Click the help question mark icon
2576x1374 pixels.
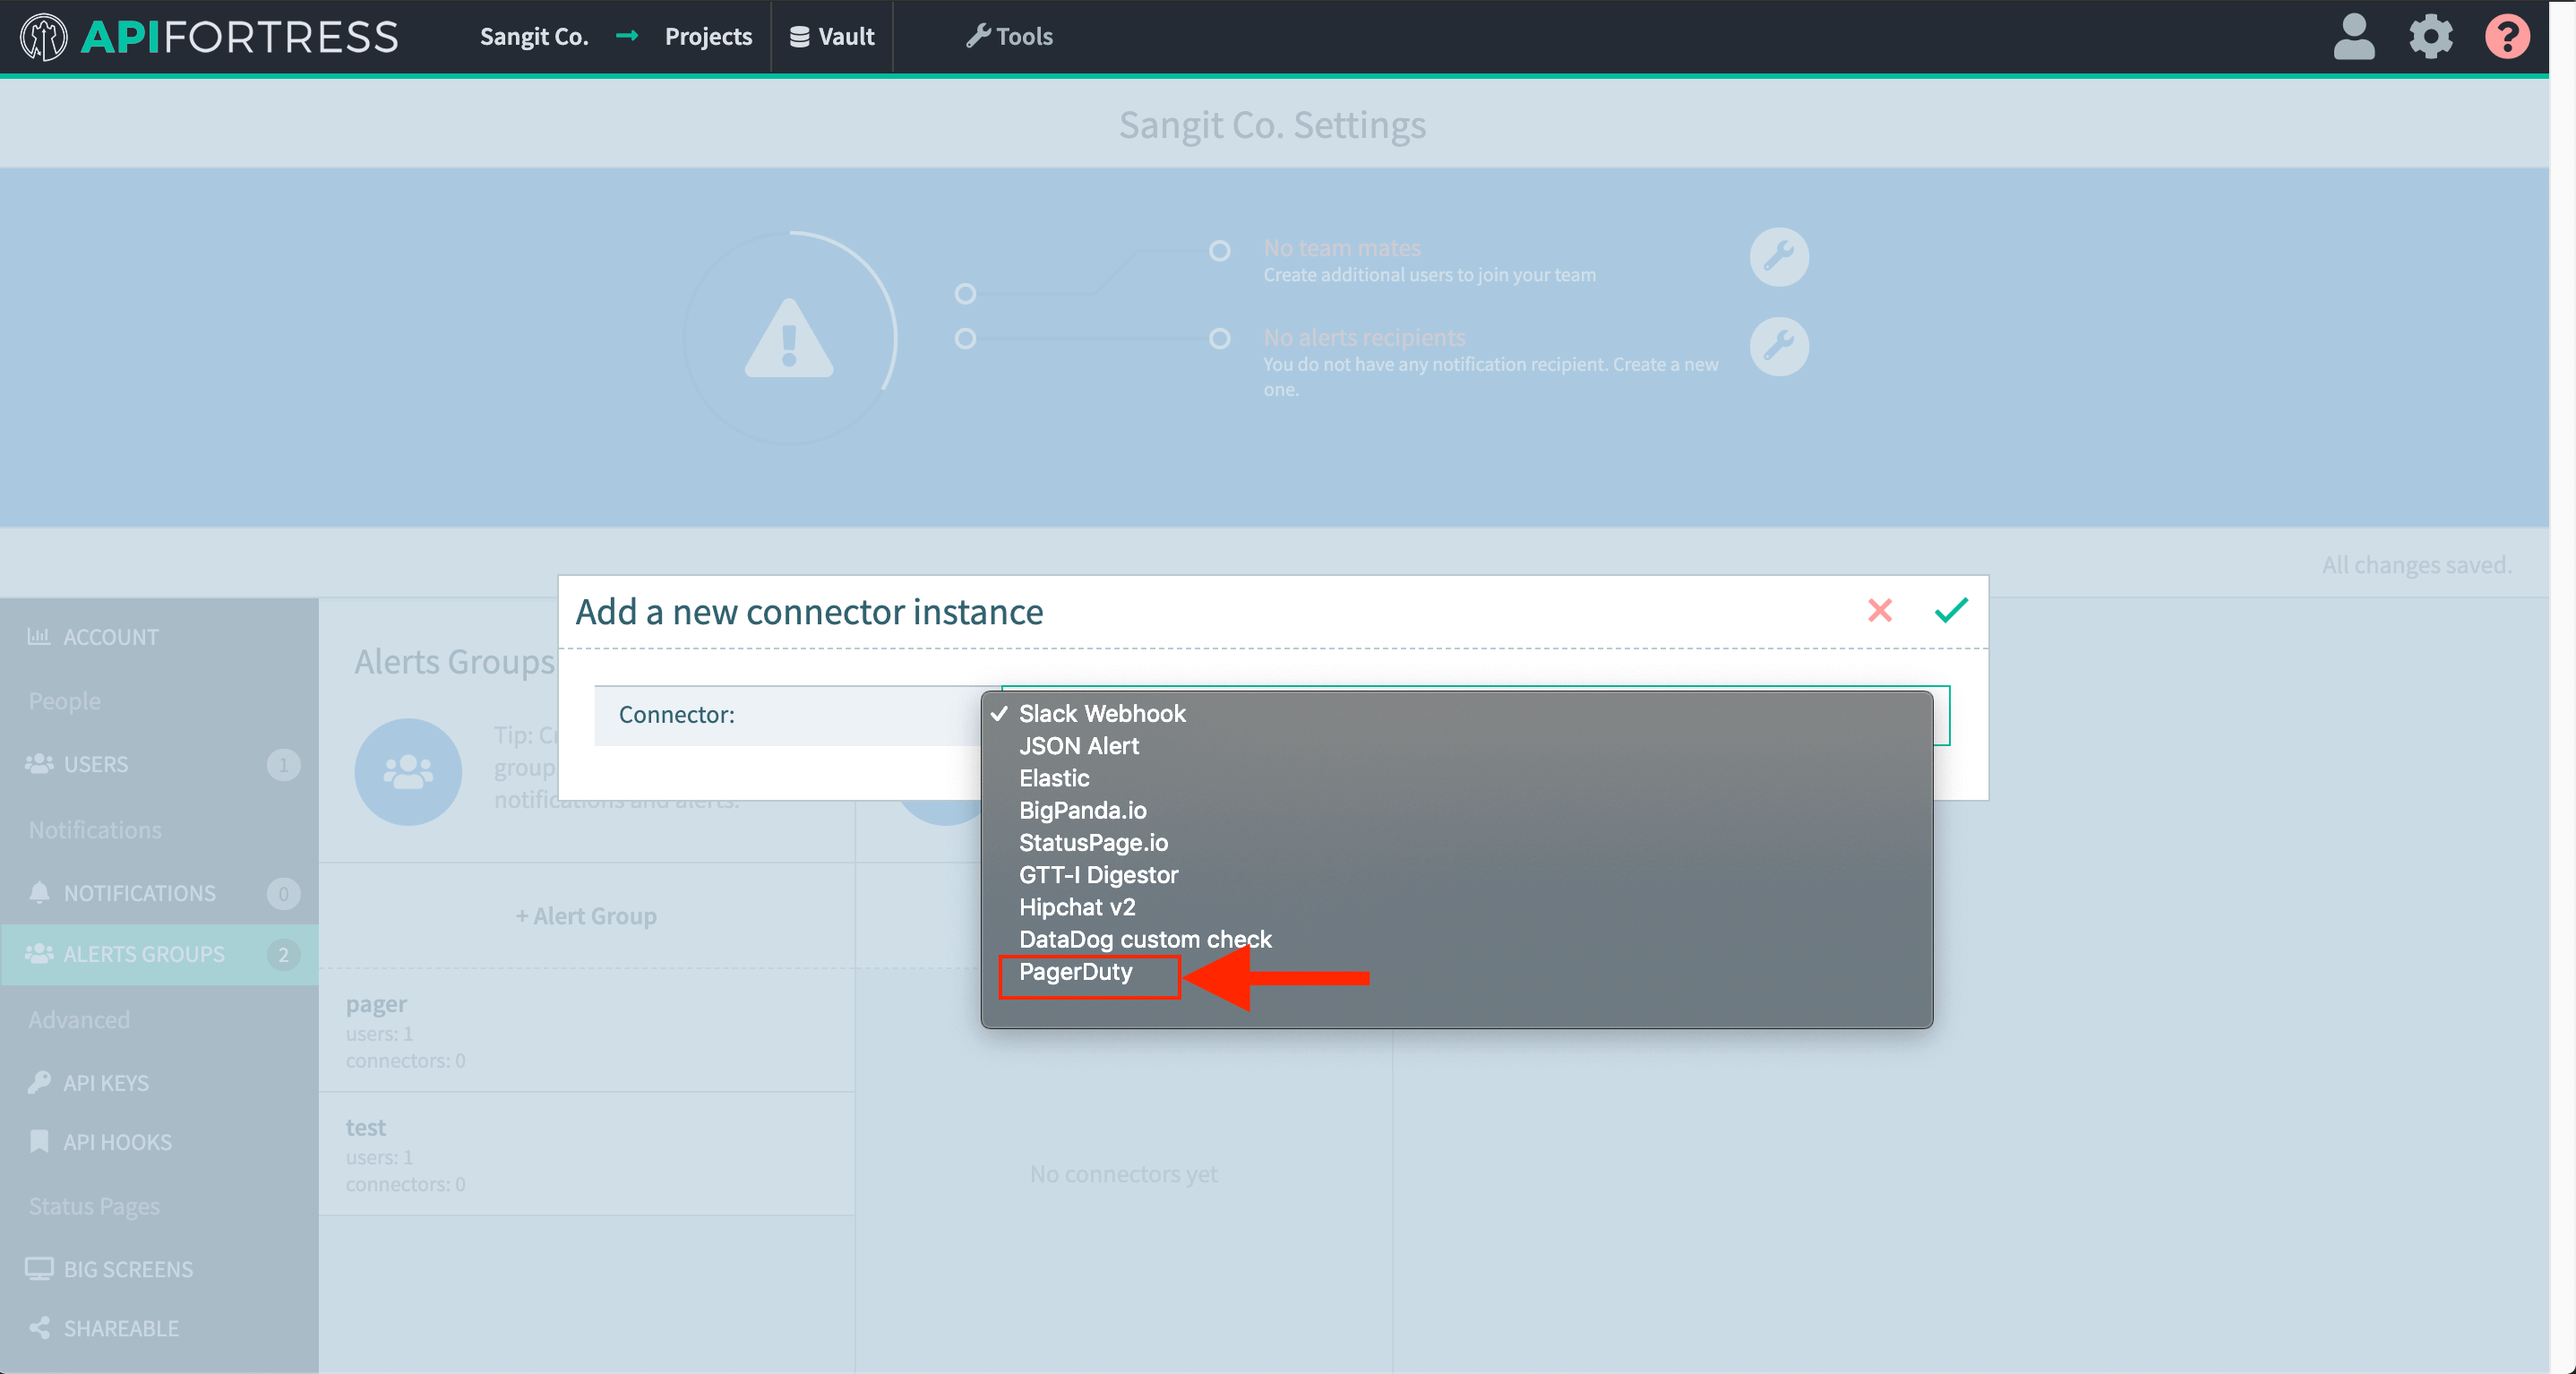click(2506, 37)
